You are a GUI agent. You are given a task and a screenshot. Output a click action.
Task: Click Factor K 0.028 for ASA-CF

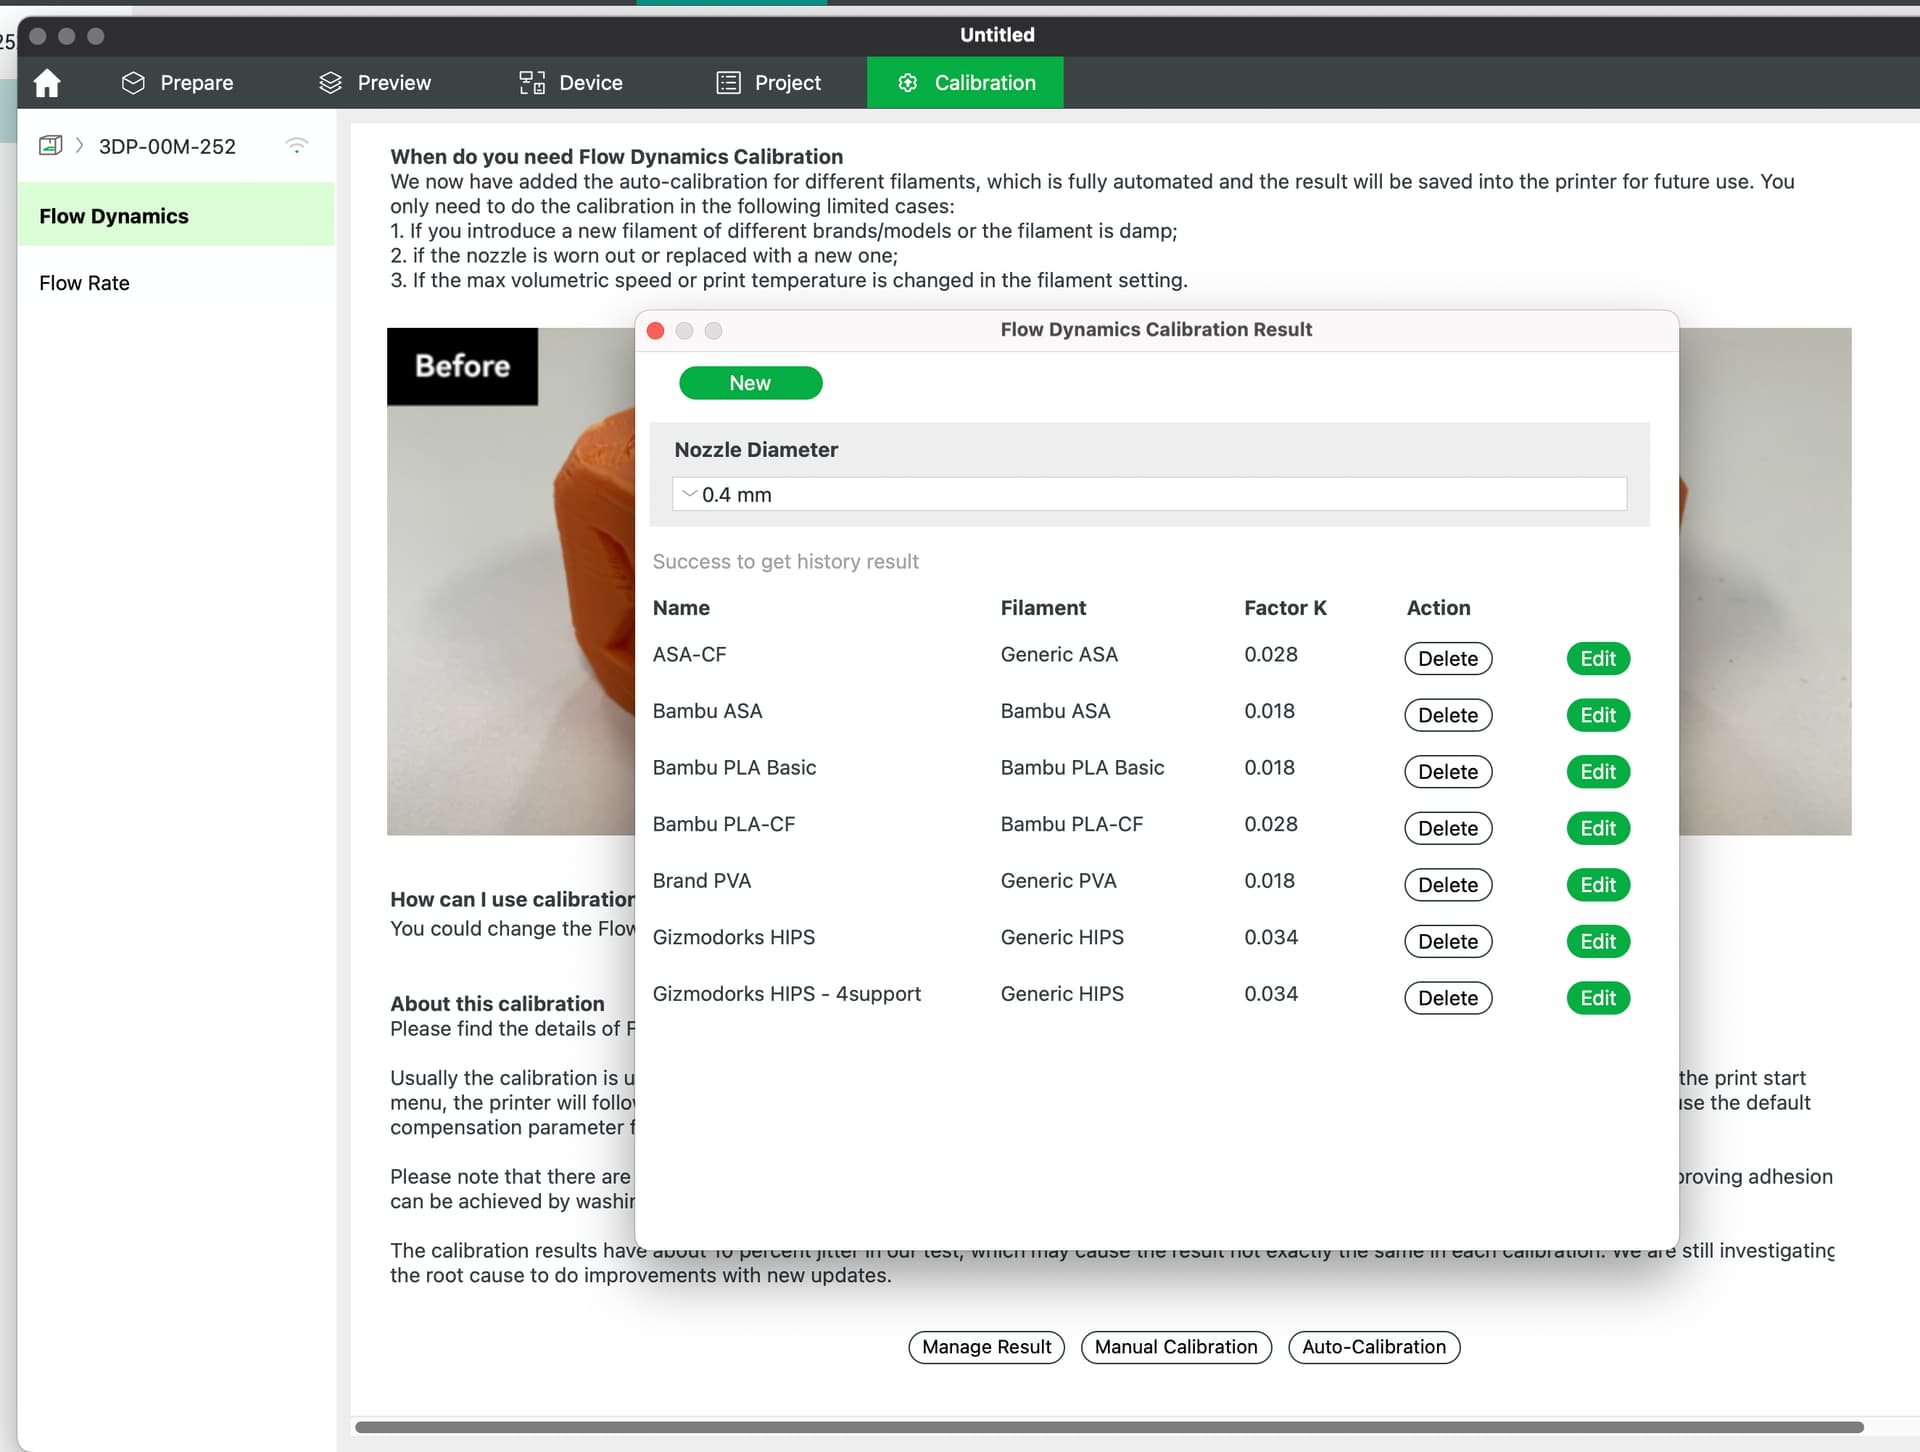click(x=1271, y=654)
